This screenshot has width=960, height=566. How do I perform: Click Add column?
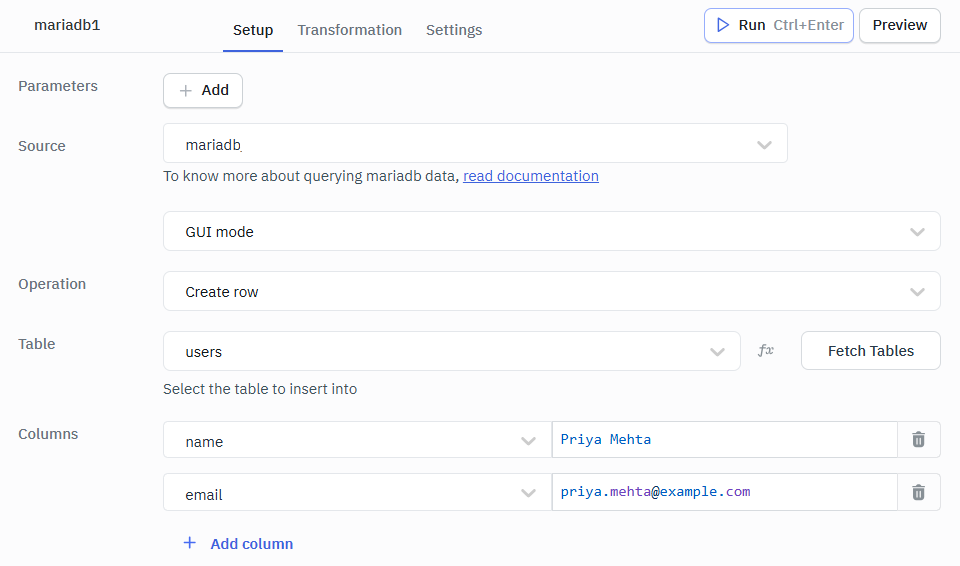238,543
